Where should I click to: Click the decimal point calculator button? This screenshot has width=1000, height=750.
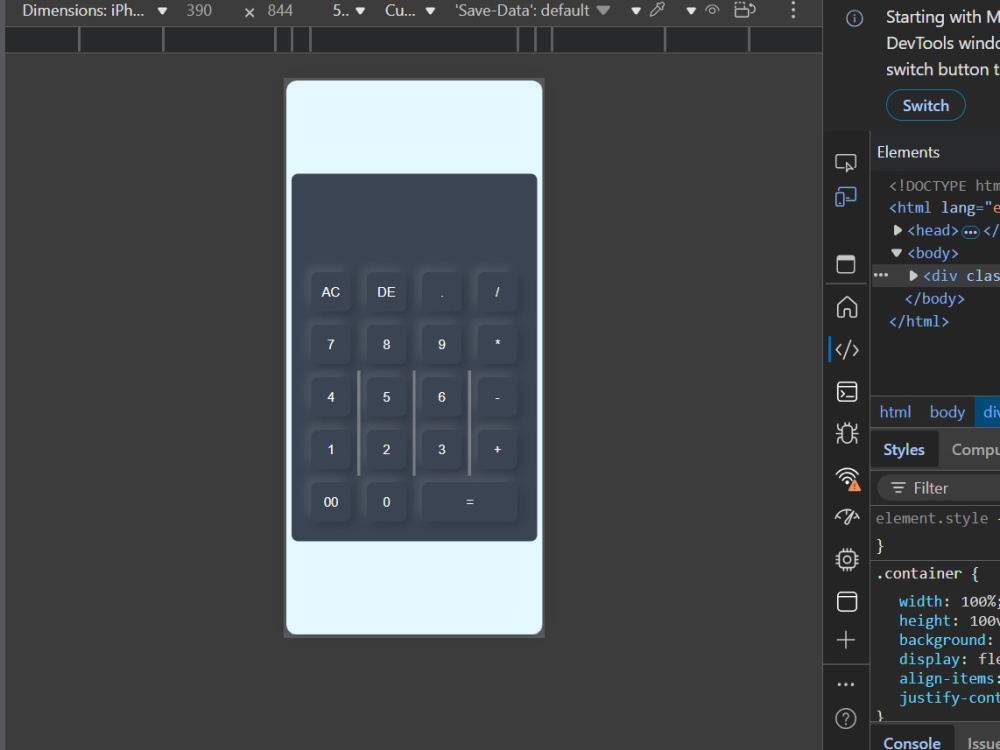(441, 292)
